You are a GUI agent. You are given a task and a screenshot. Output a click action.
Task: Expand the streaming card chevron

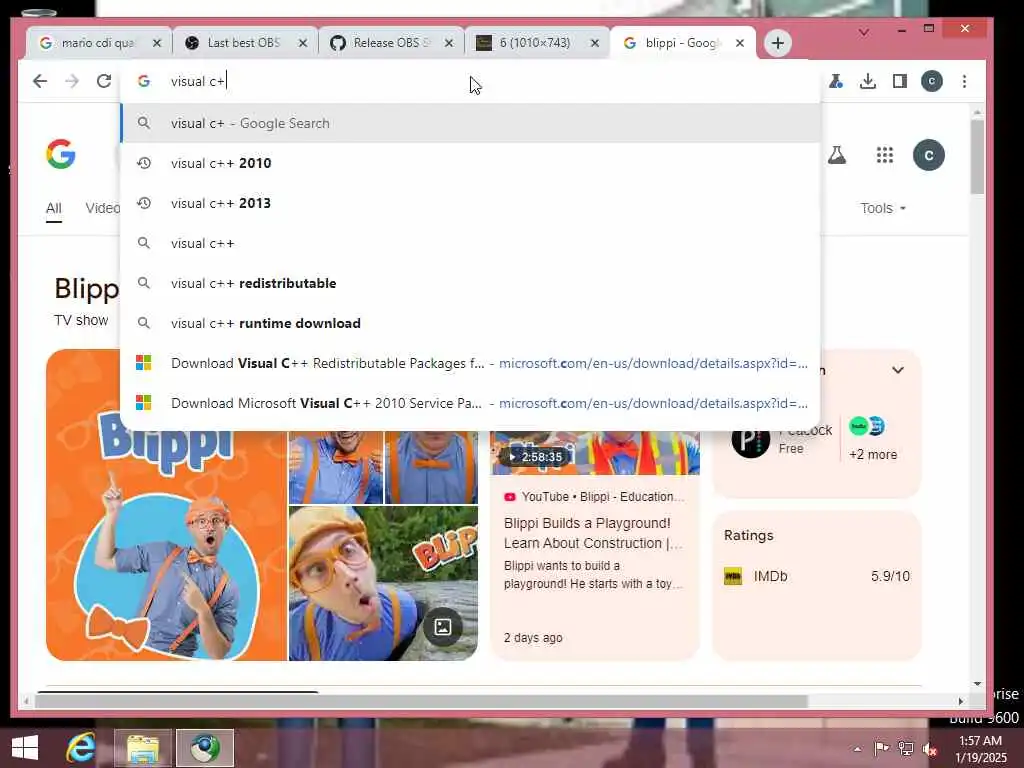coord(898,370)
